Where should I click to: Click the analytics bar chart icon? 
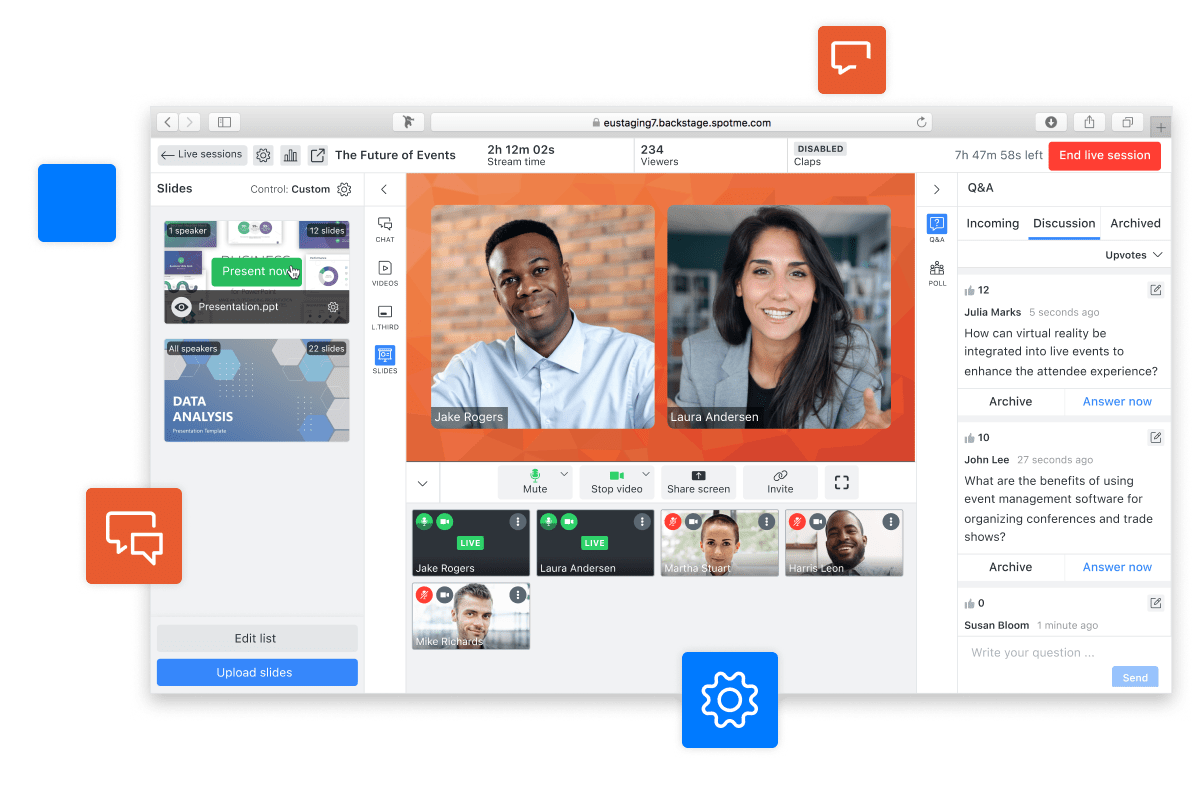click(x=290, y=155)
